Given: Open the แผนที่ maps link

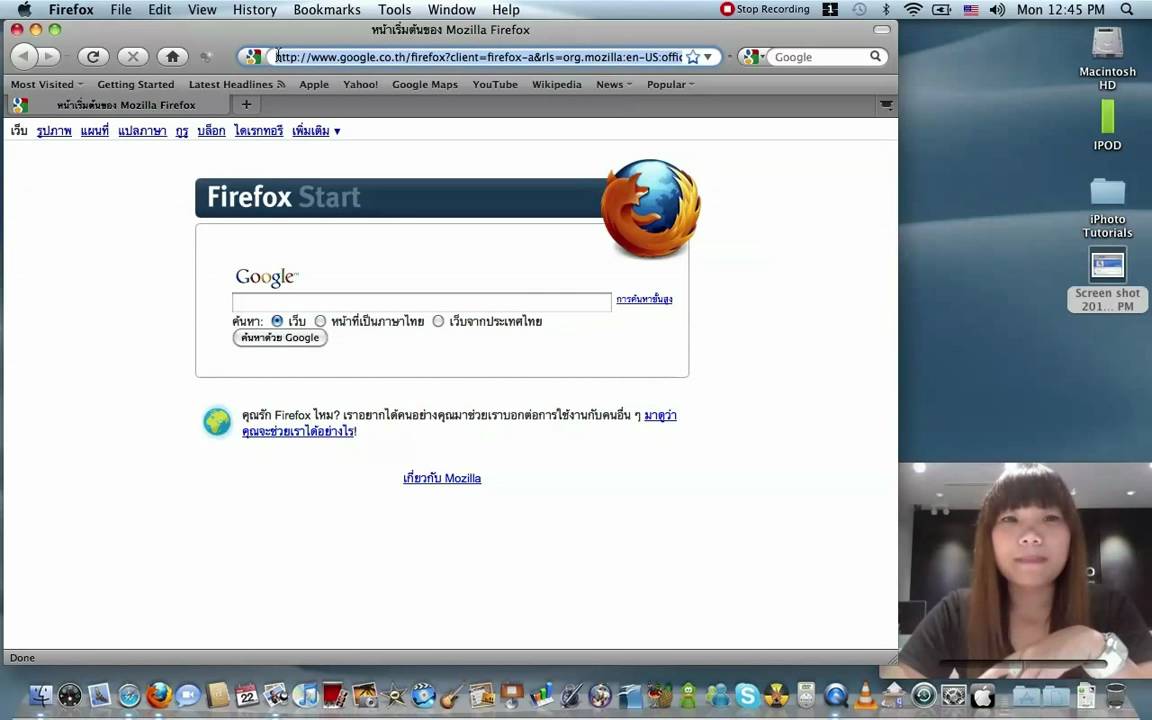Looking at the screenshot, I should point(95,131).
